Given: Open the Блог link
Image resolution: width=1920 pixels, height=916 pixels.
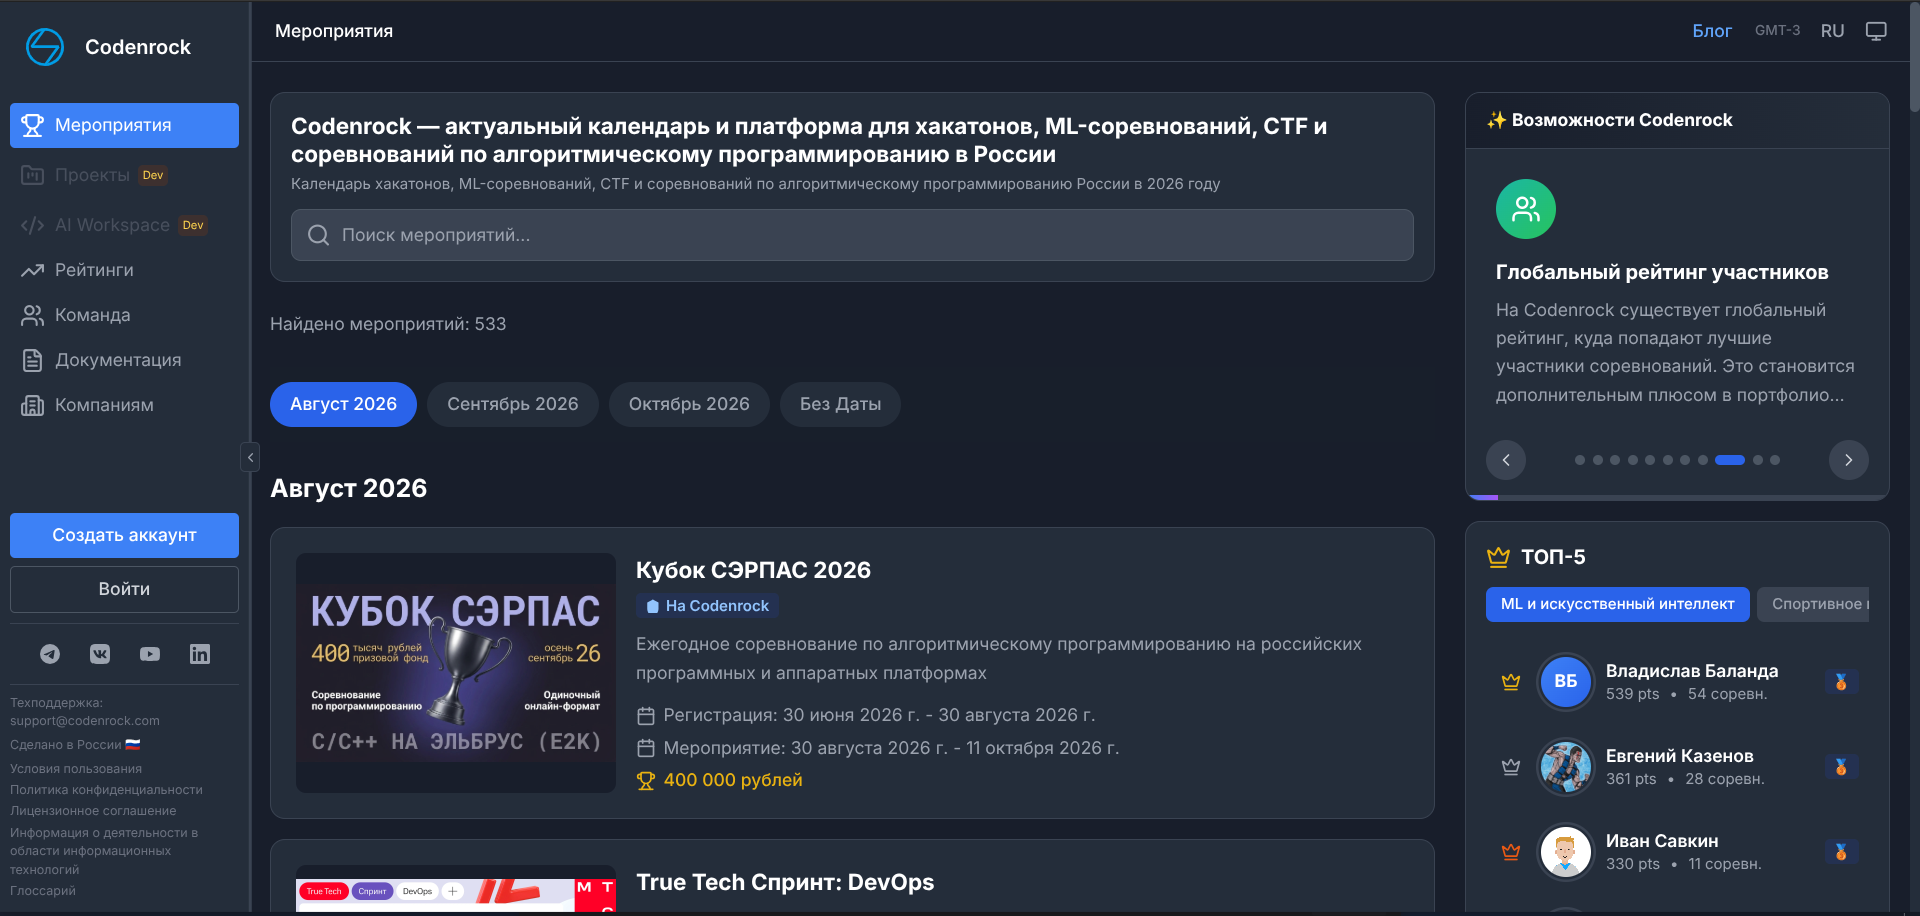Looking at the screenshot, I should pyautogui.click(x=1711, y=31).
